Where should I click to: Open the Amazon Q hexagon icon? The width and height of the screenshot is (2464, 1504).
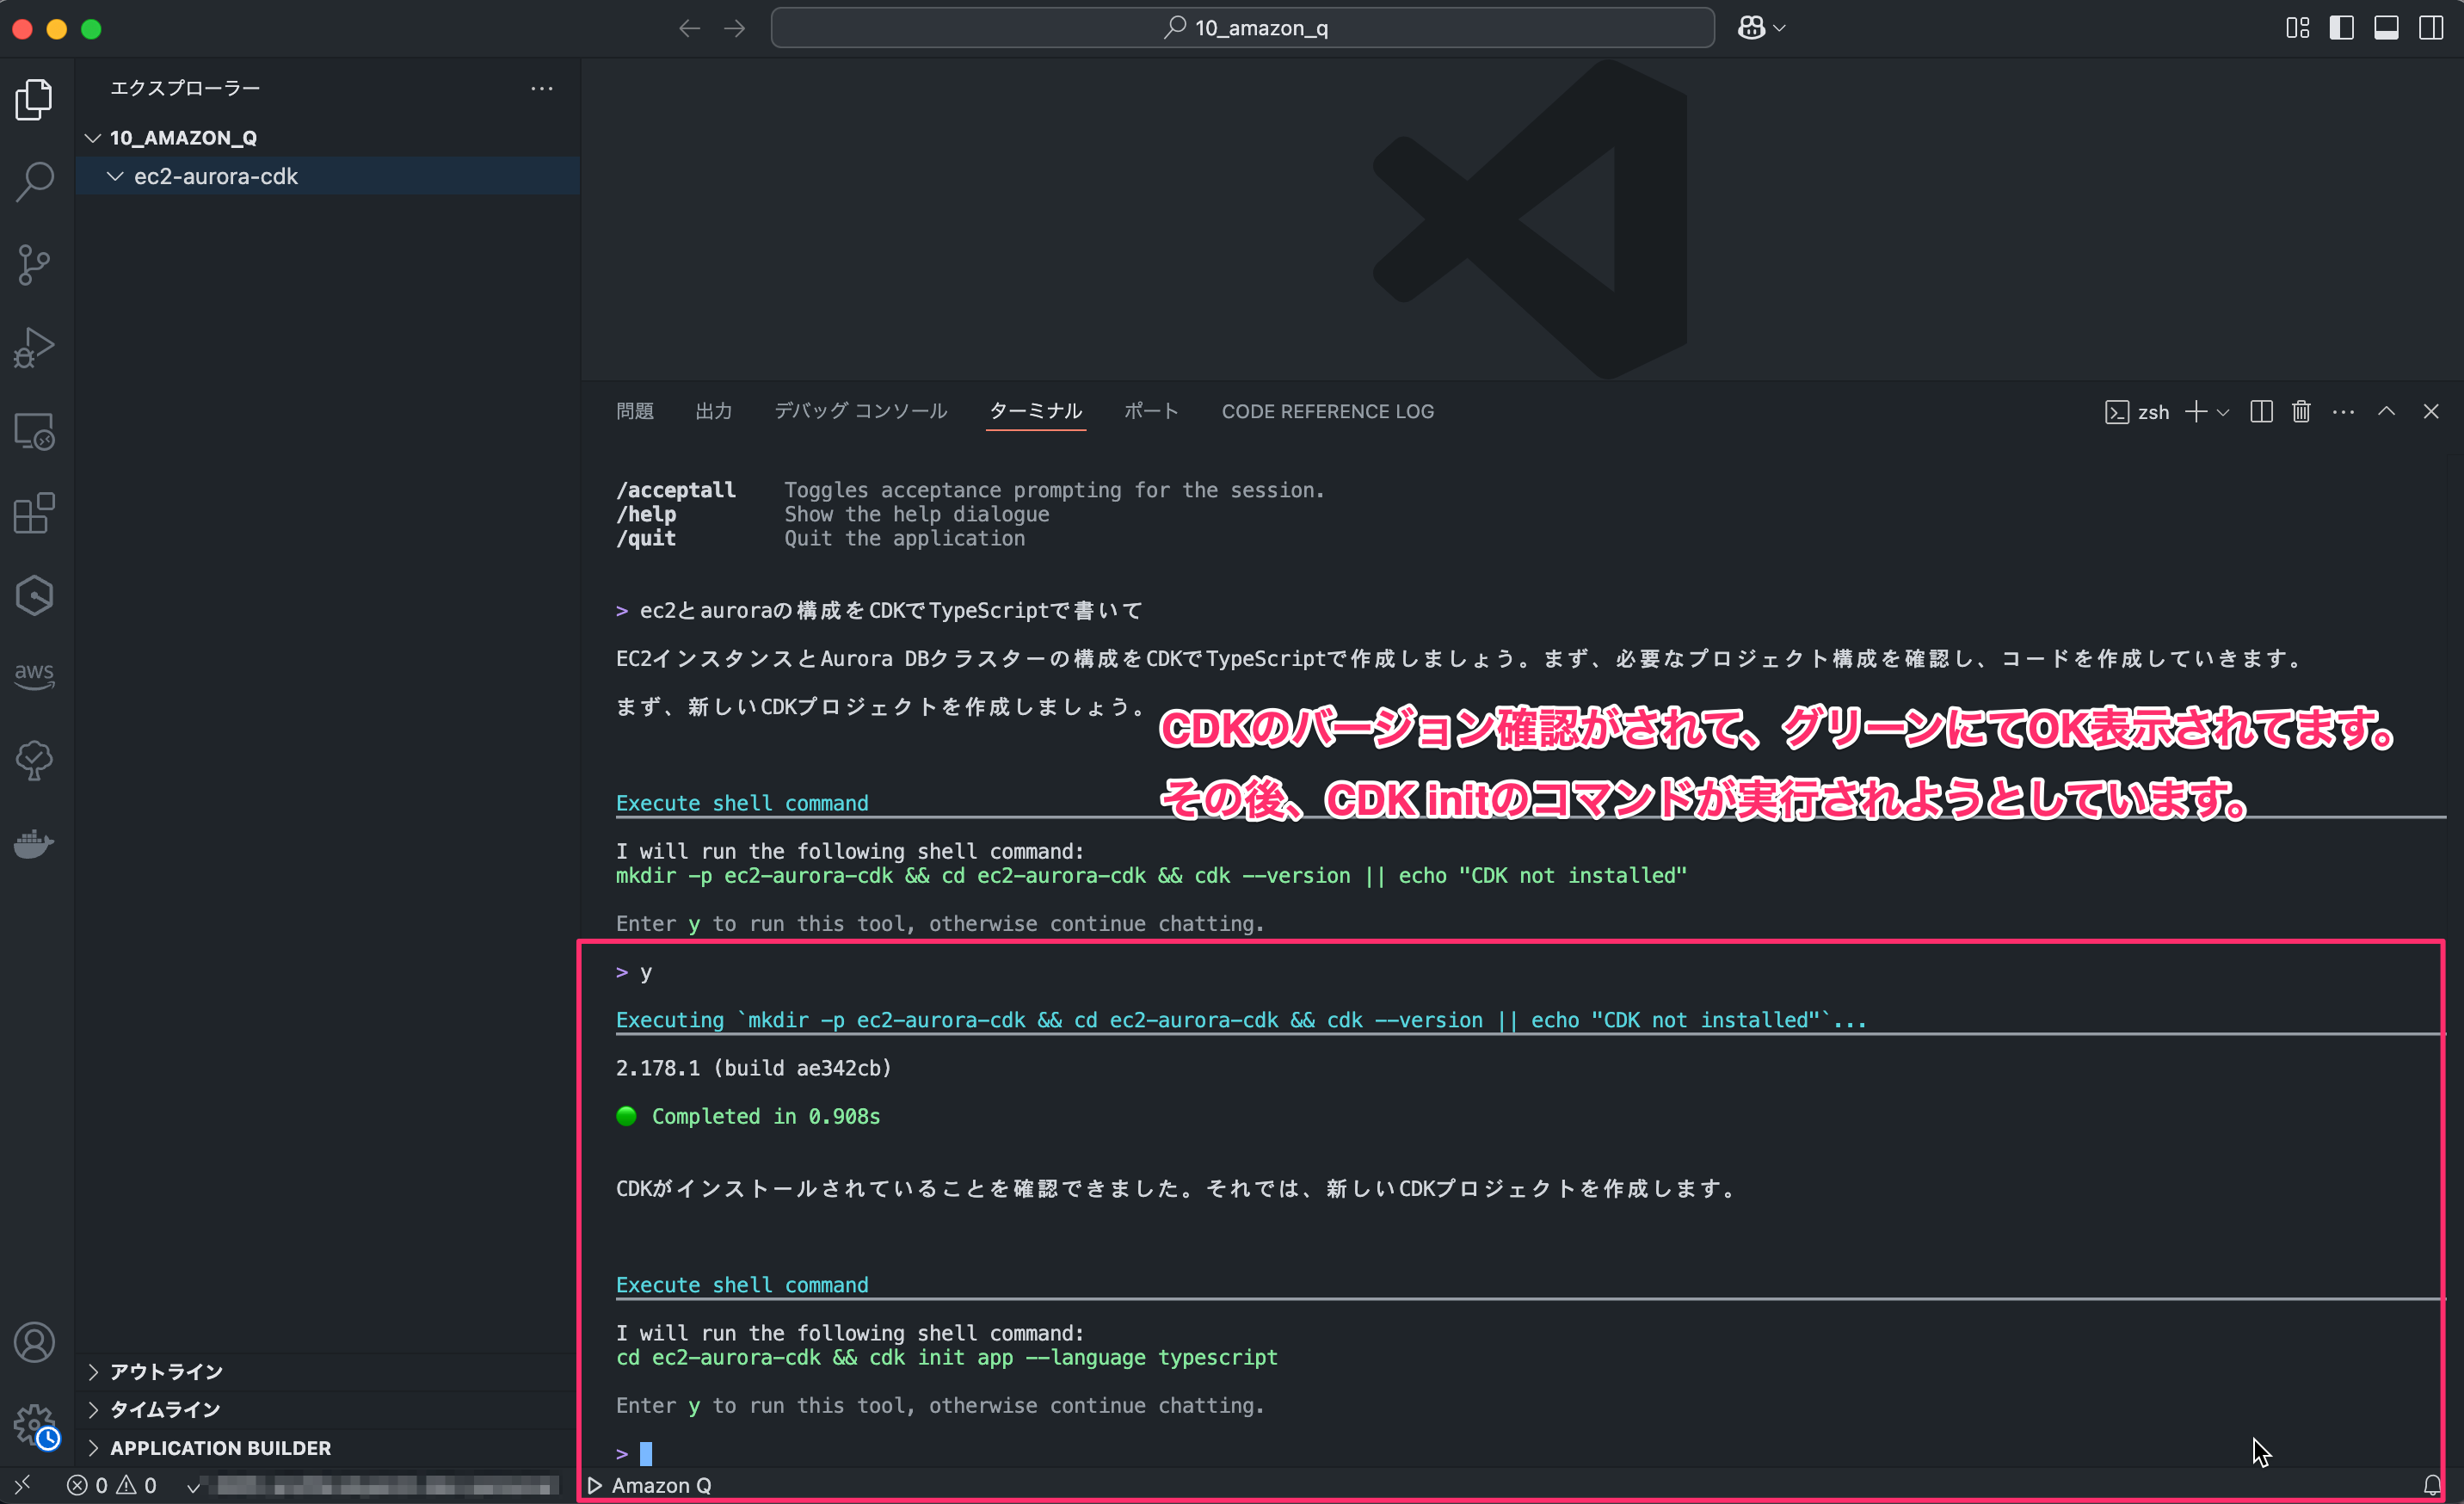point(34,596)
